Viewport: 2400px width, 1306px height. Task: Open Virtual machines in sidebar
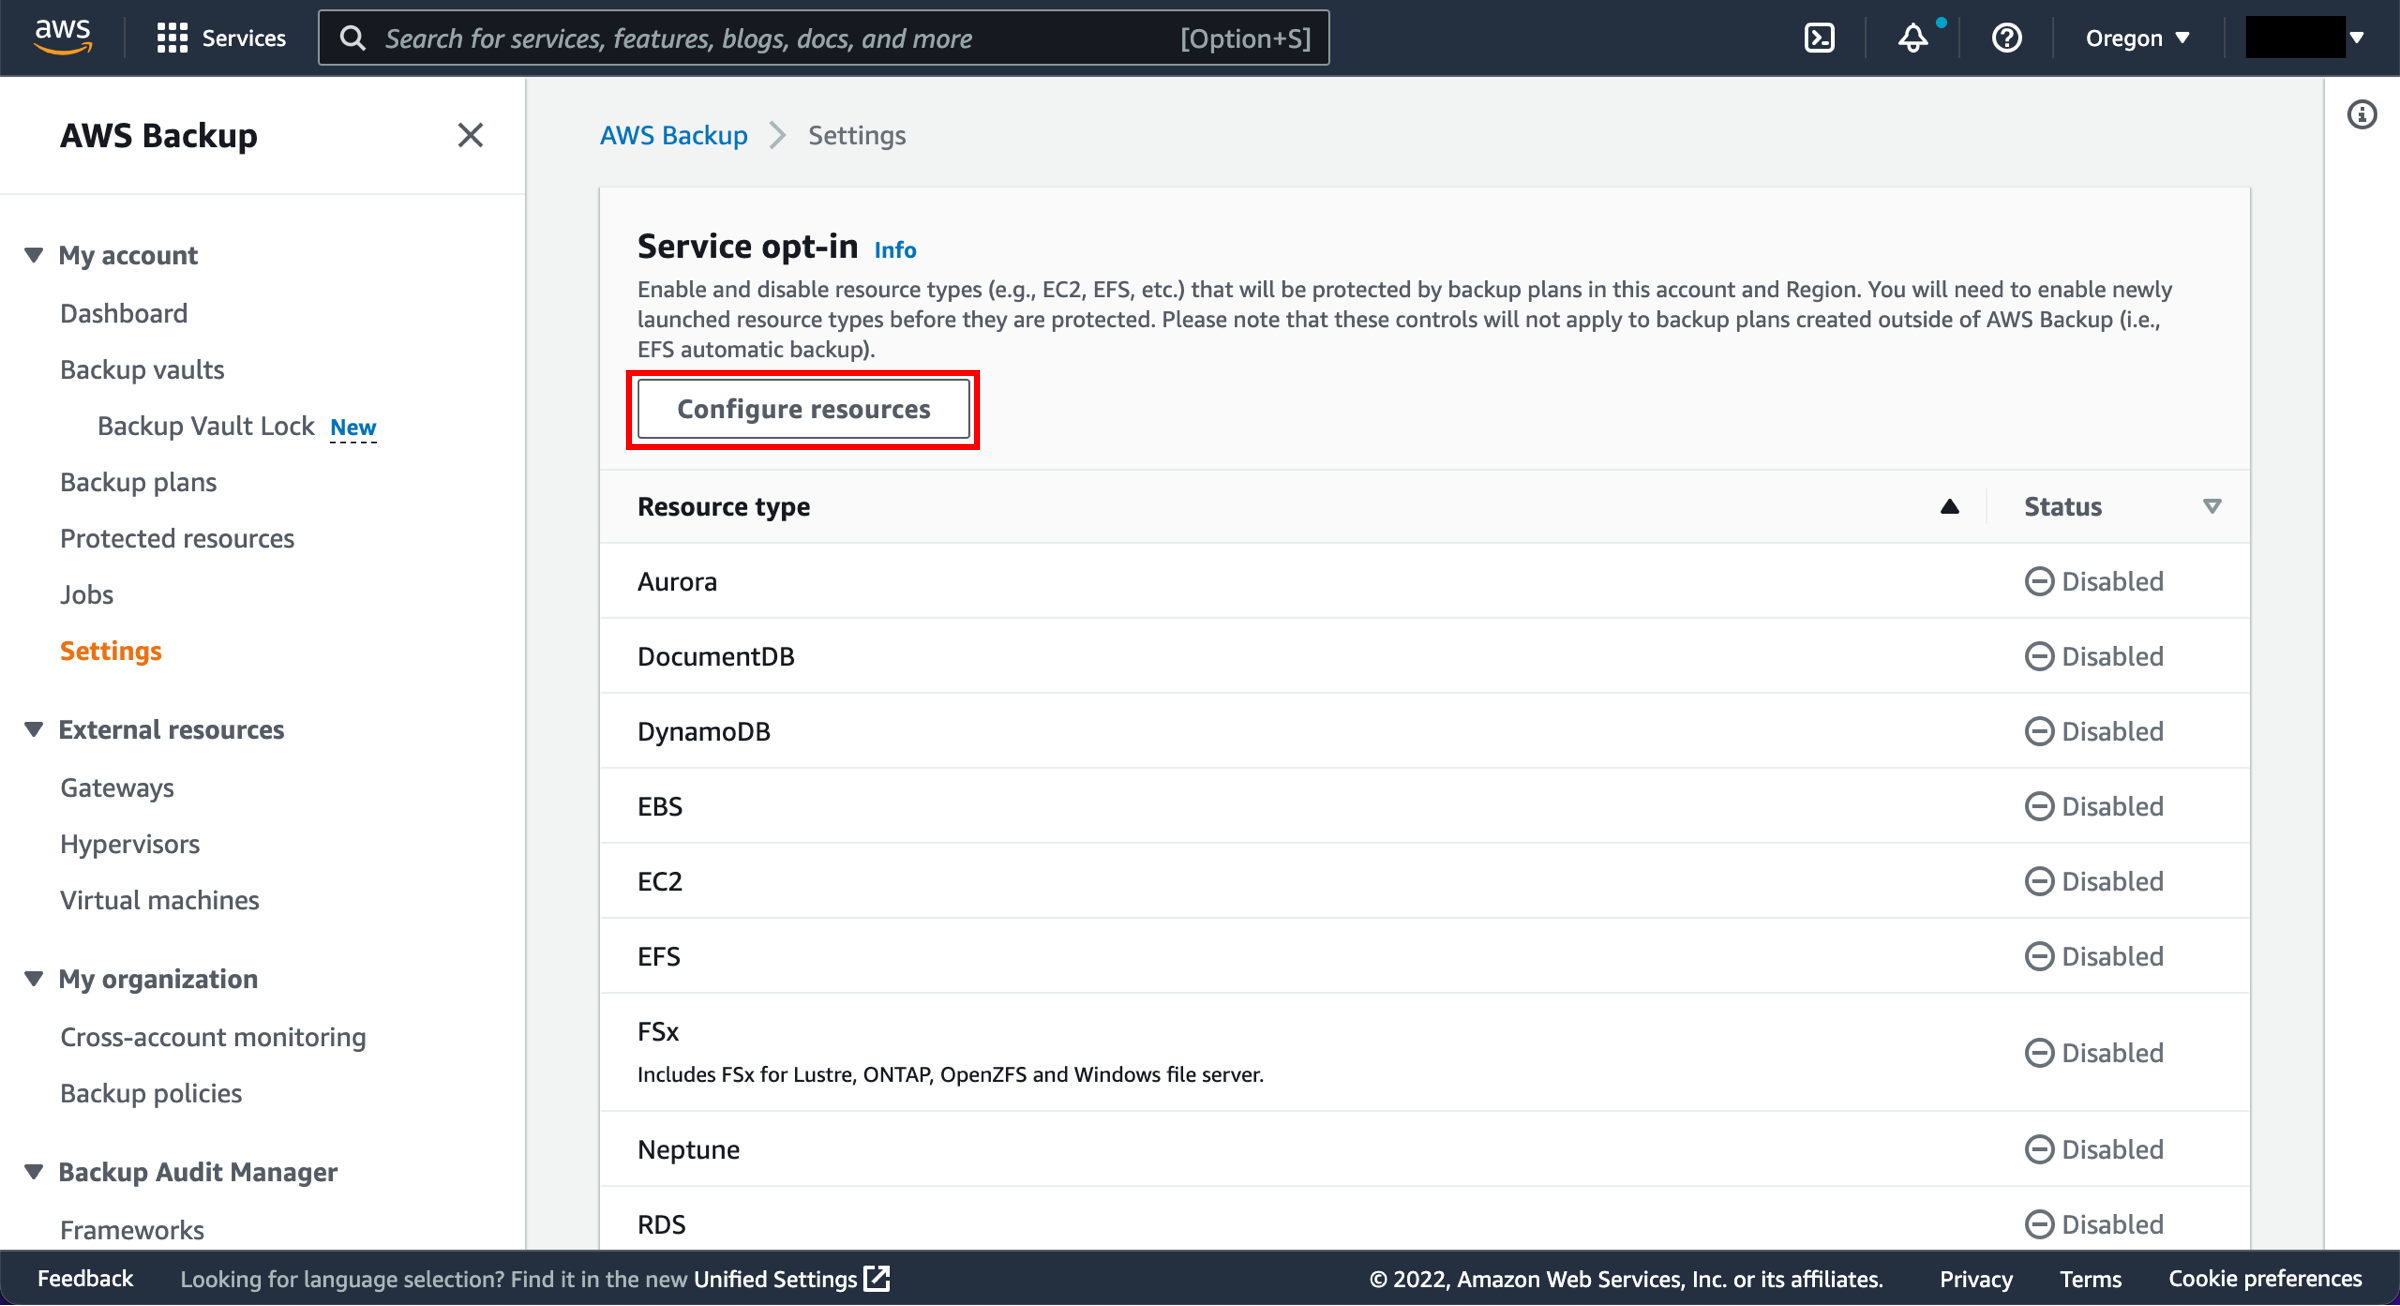point(160,899)
